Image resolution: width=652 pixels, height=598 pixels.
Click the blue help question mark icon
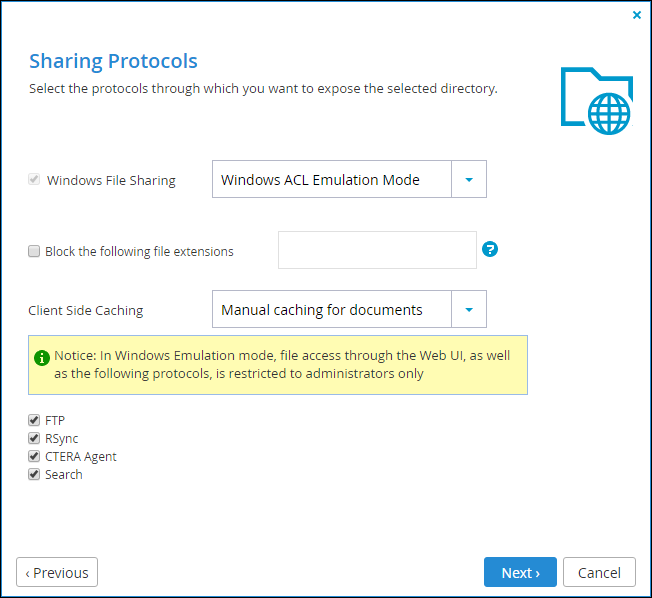point(490,250)
